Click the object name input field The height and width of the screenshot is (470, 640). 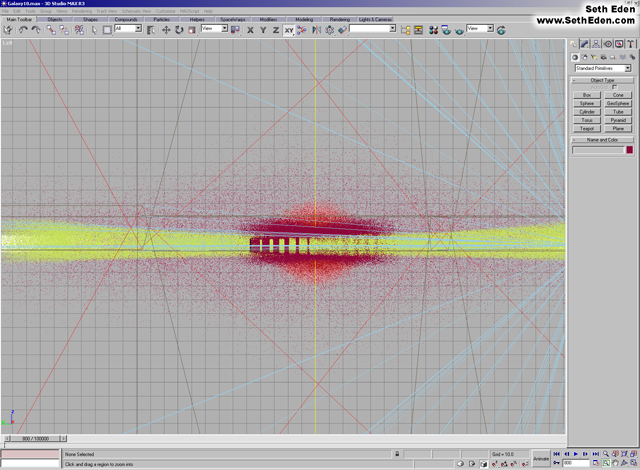(597, 150)
